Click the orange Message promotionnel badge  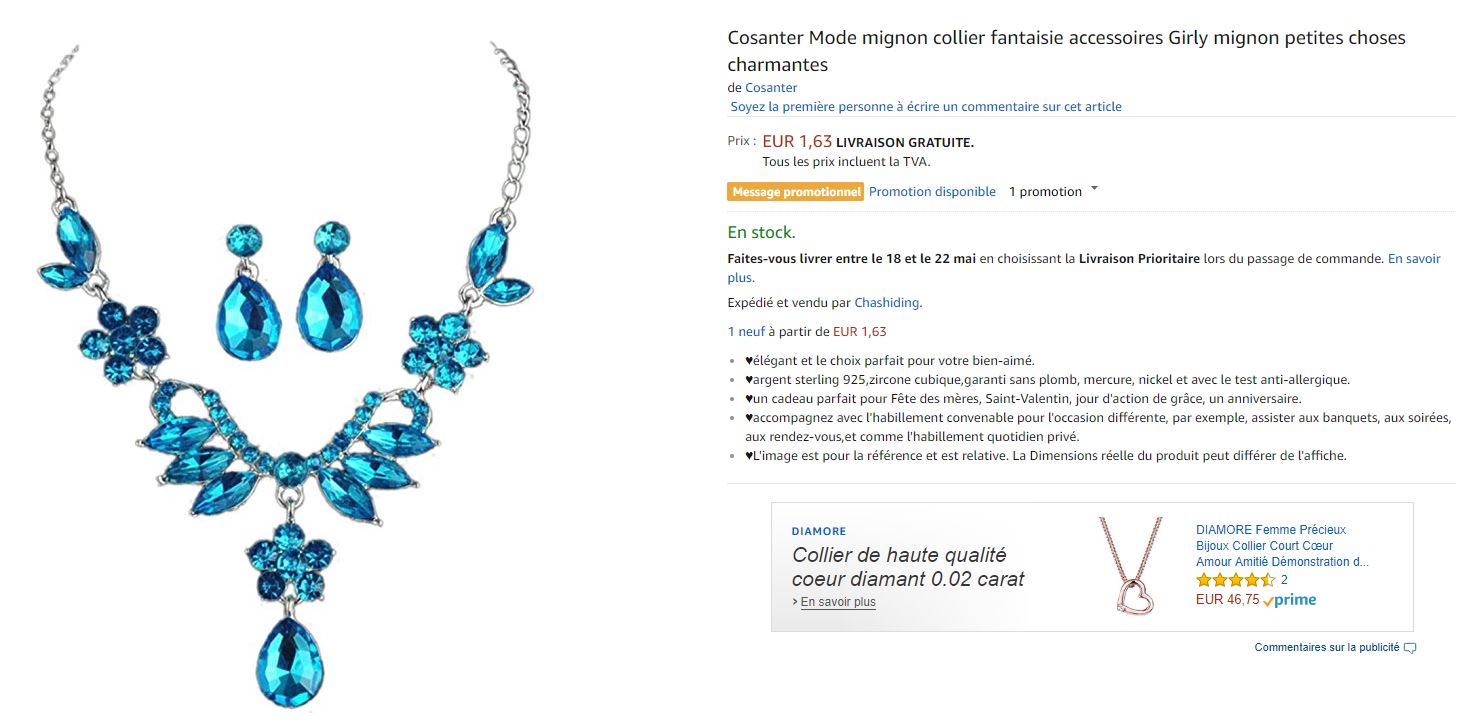(795, 192)
